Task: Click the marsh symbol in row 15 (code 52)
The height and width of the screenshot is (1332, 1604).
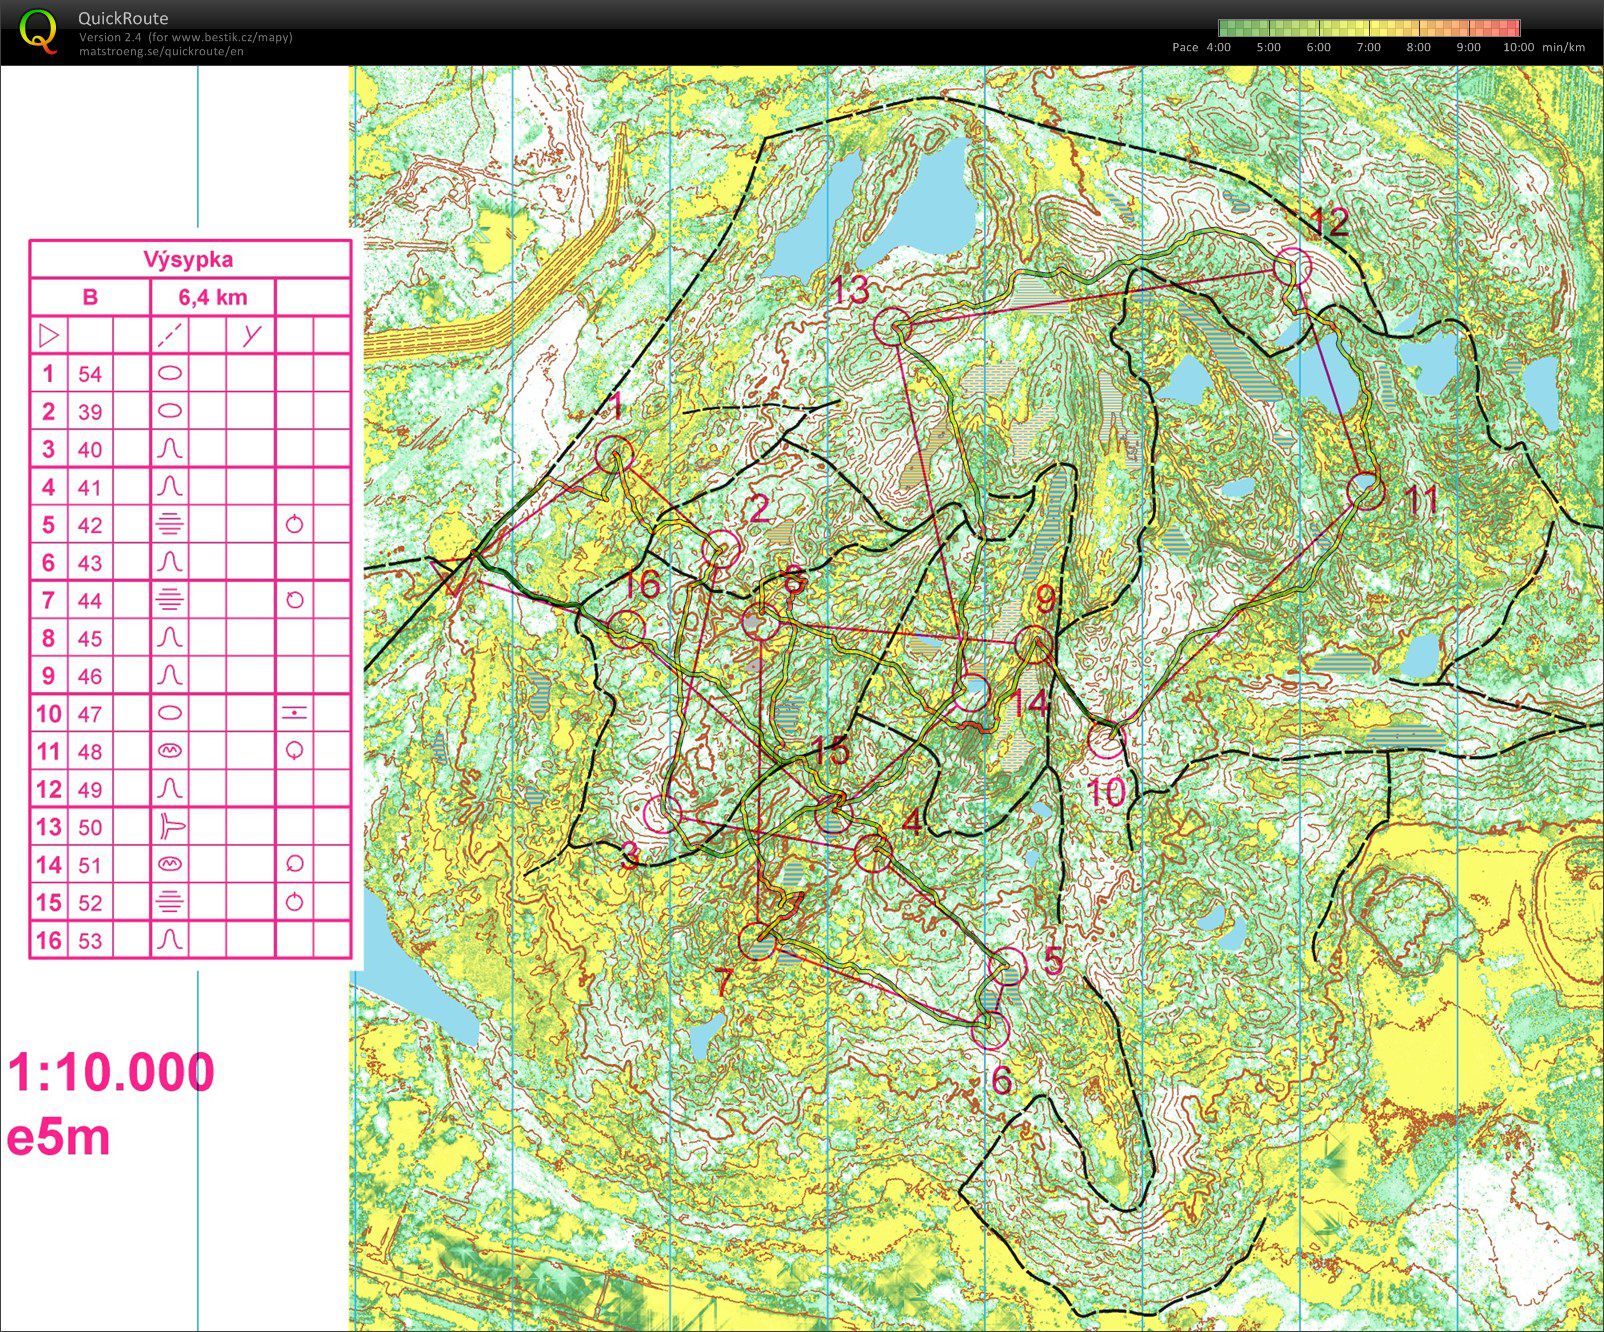Action: [170, 902]
